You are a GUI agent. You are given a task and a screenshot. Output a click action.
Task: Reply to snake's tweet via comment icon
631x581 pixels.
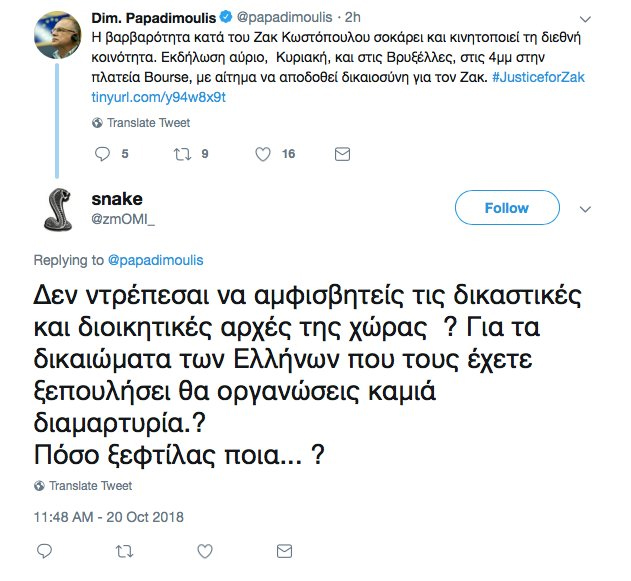[x=44, y=551]
